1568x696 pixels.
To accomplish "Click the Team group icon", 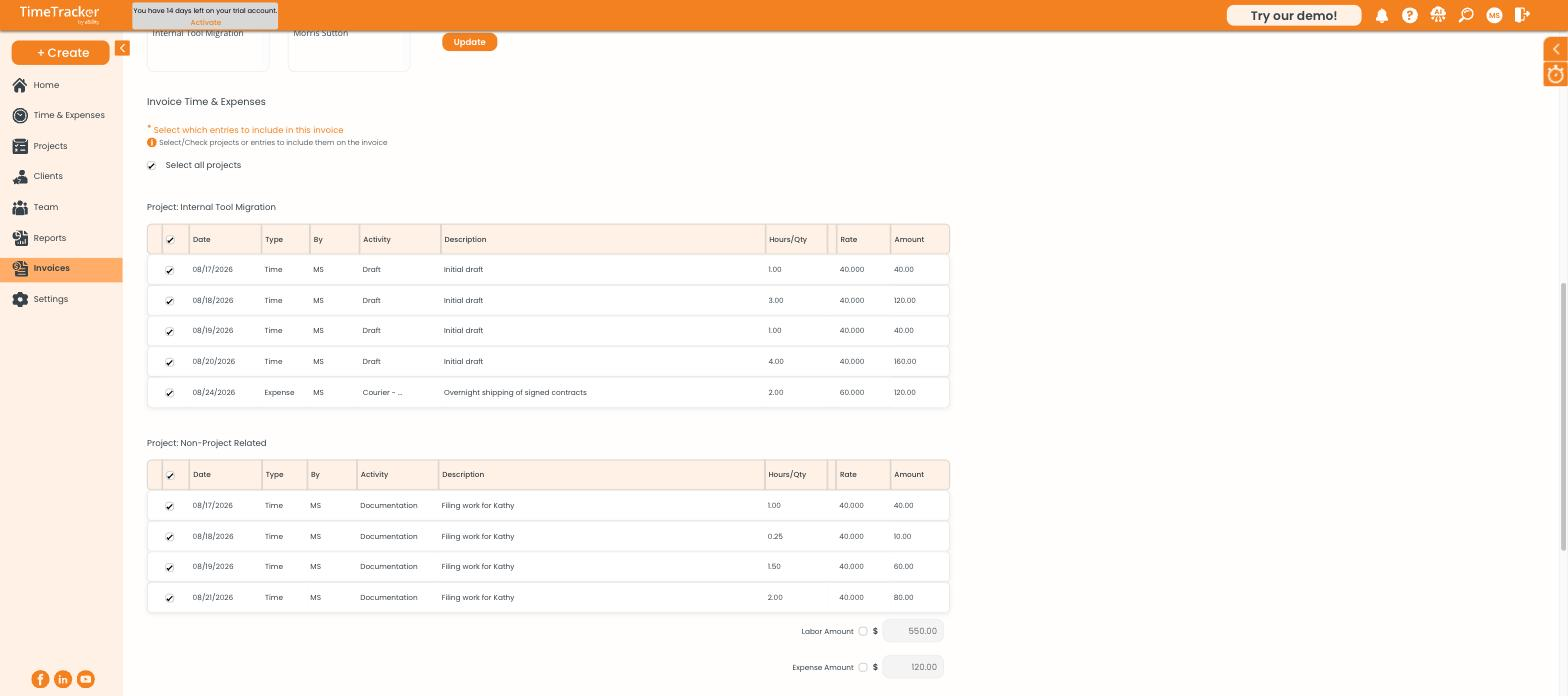I will coord(20,208).
